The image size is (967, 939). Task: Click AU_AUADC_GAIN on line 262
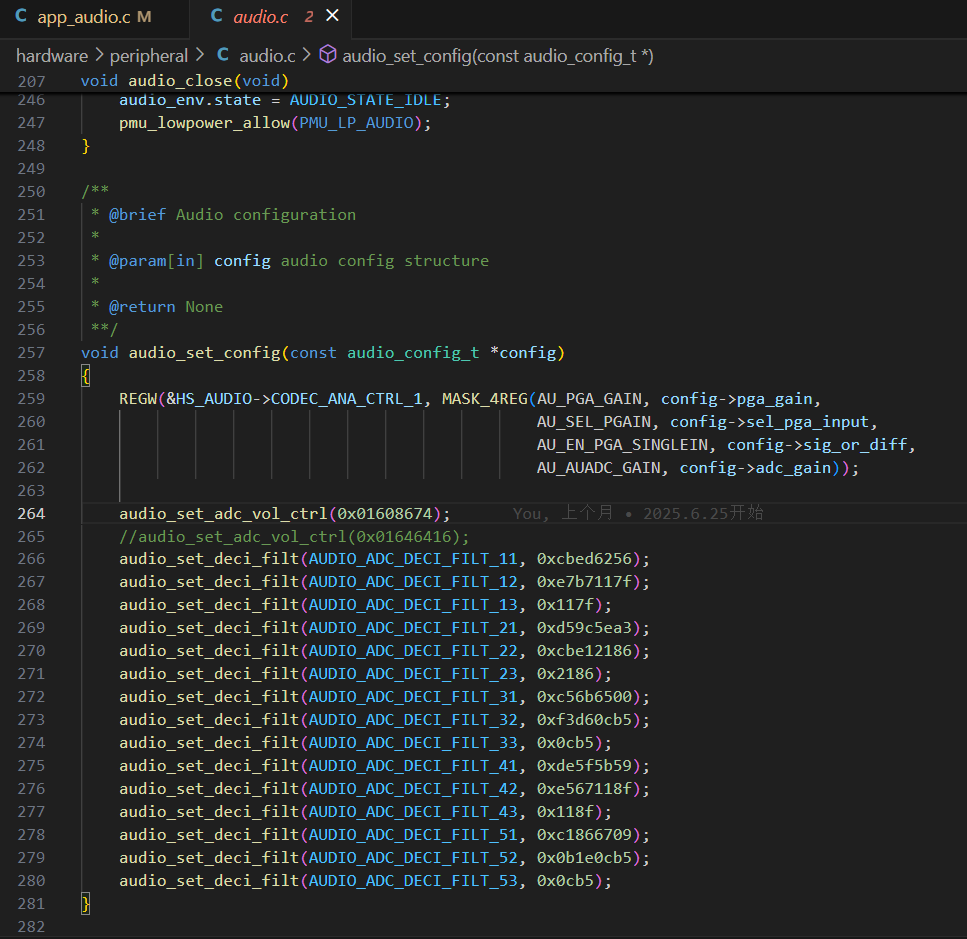pyautogui.click(x=599, y=468)
